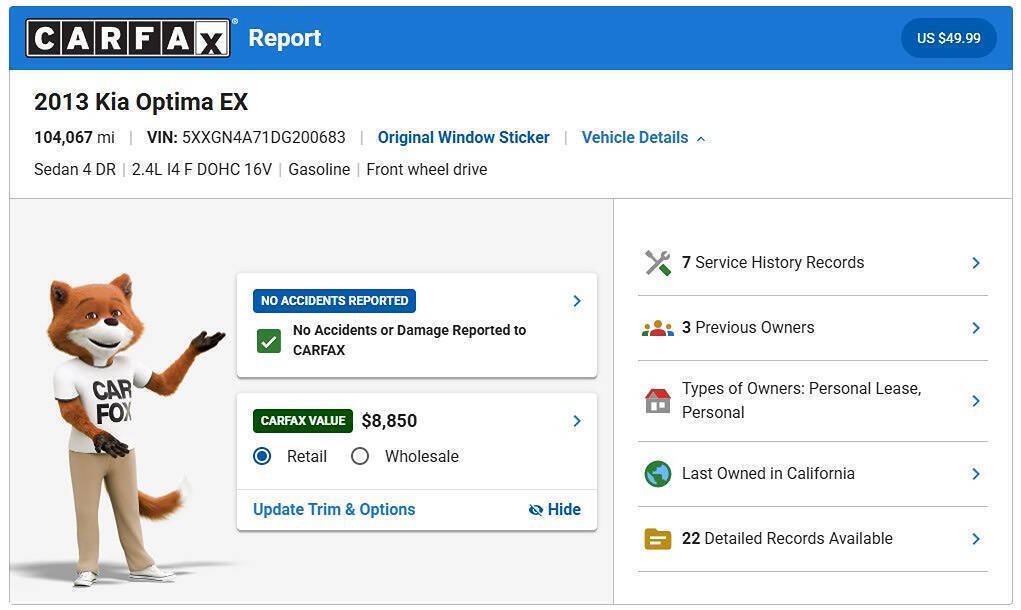The width and height of the screenshot is (1021, 610).
Task: Click the VIN number 5XXGN4A71DG200683
Action: (x=264, y=138)
